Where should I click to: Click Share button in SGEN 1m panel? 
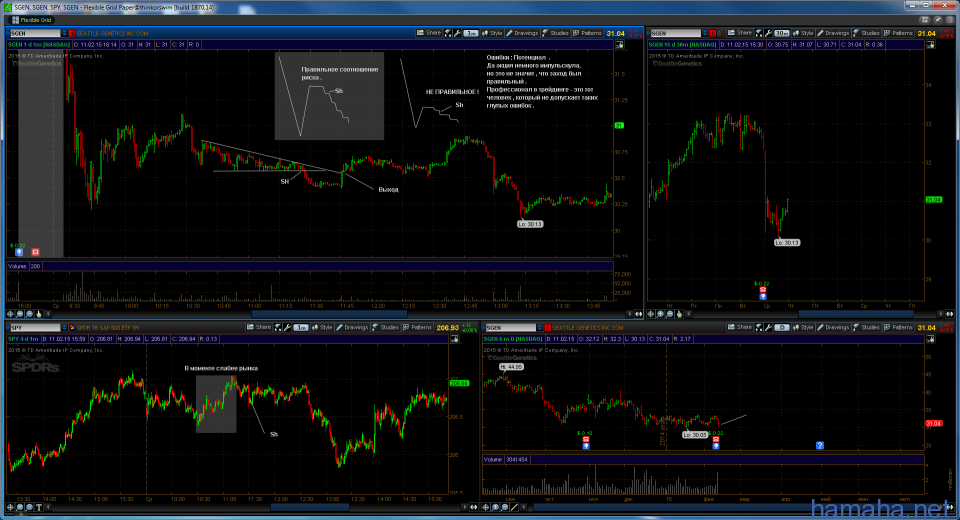click(x=429, y=33)
